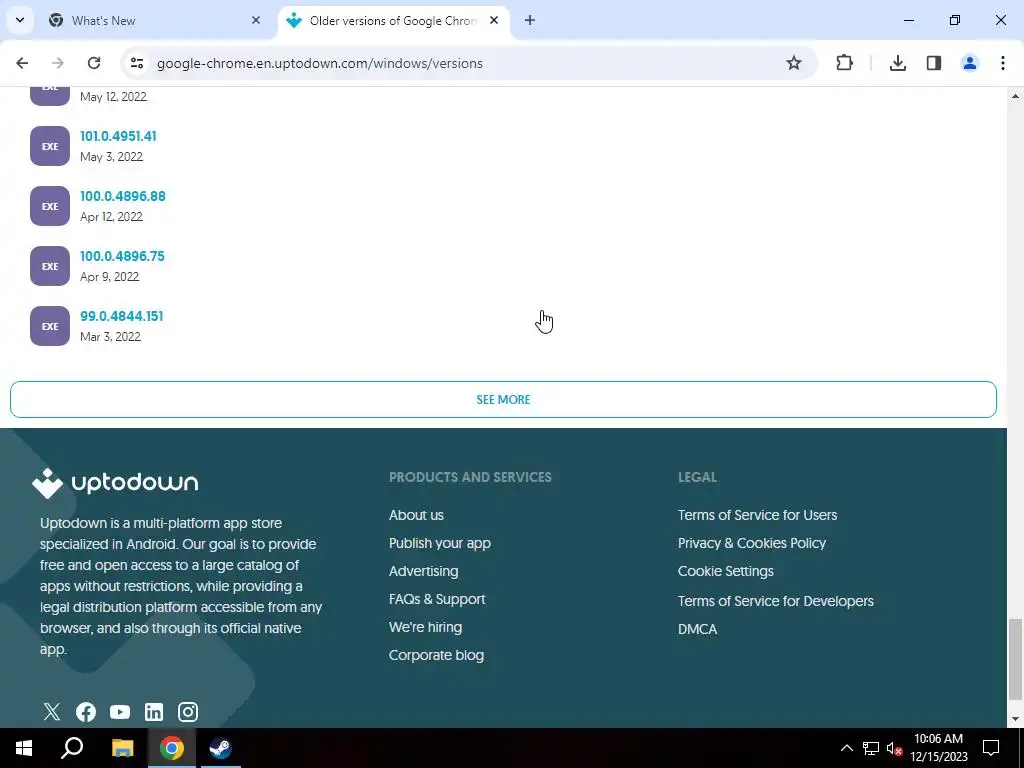Open Uptodown's YouTube channel
Image resolution: width=1024 pixels, height=768 pixels.
point(120,712)
